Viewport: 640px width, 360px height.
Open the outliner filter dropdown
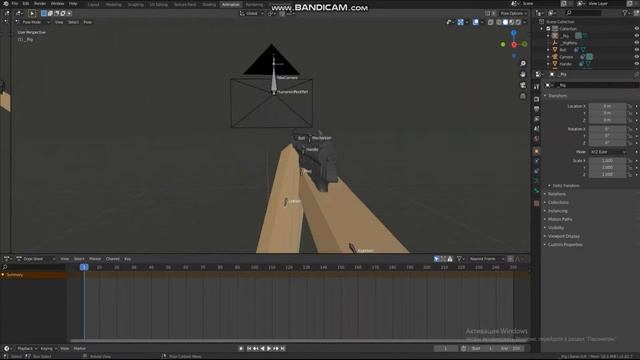point(626,13)
